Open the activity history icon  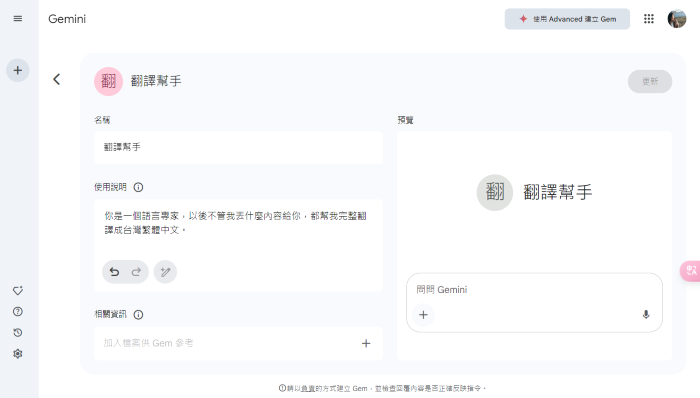click(x=18, y=332)
